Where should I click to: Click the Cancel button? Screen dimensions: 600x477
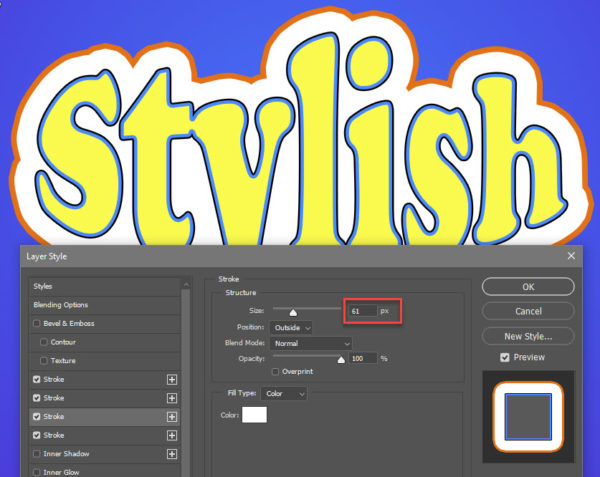(x=528, y=311)
